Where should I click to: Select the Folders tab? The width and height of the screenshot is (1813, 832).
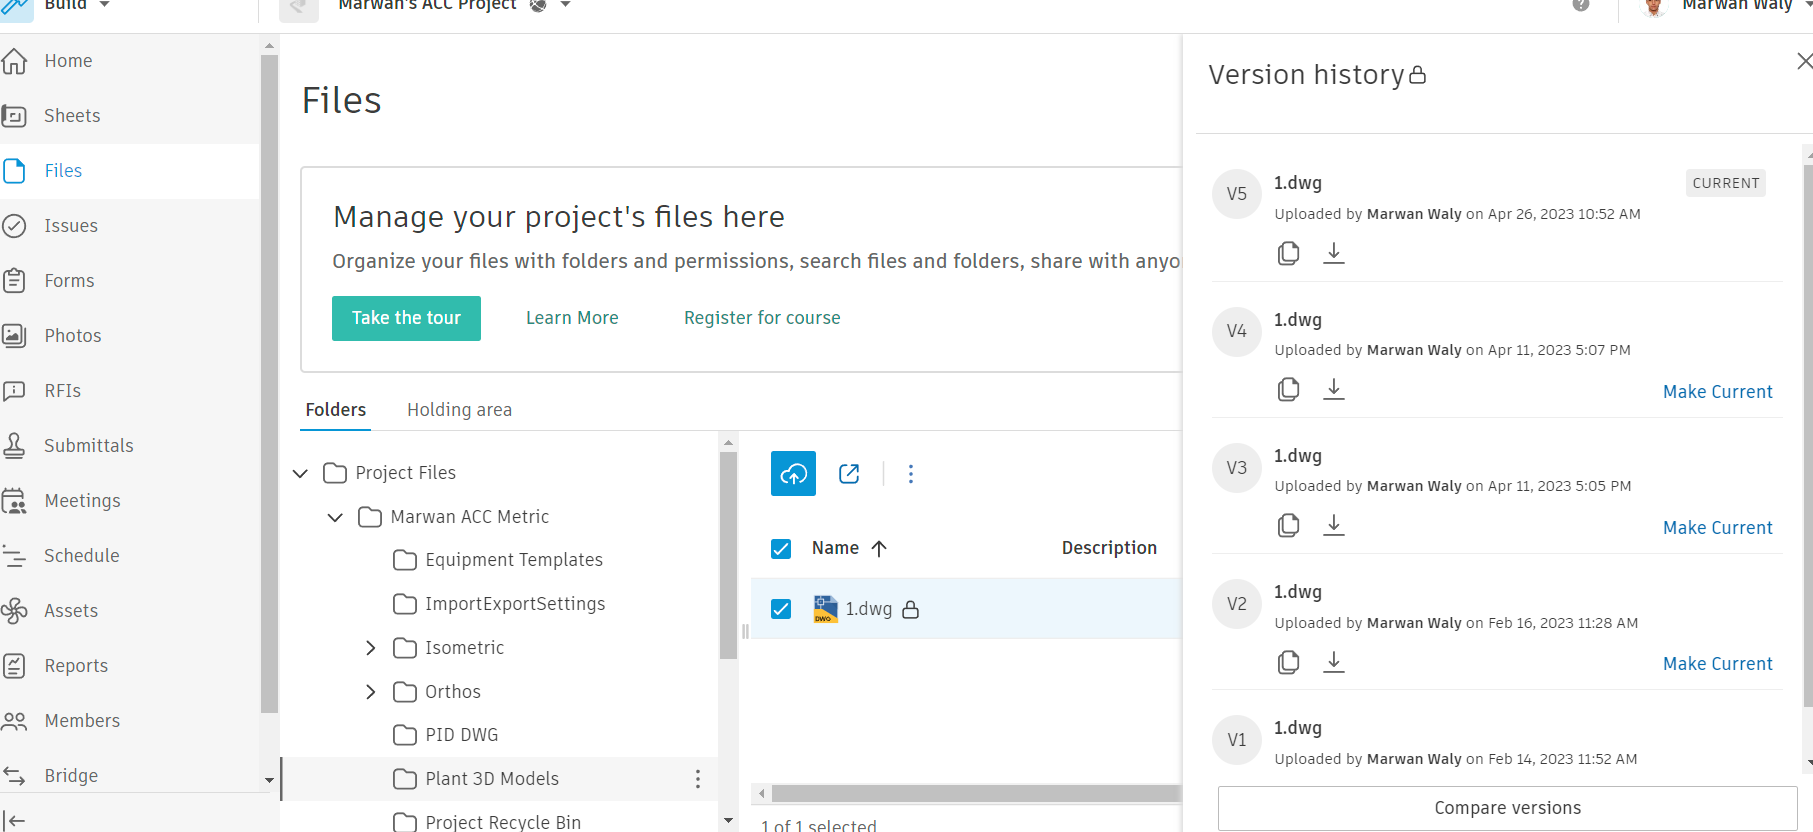point(336,410)
